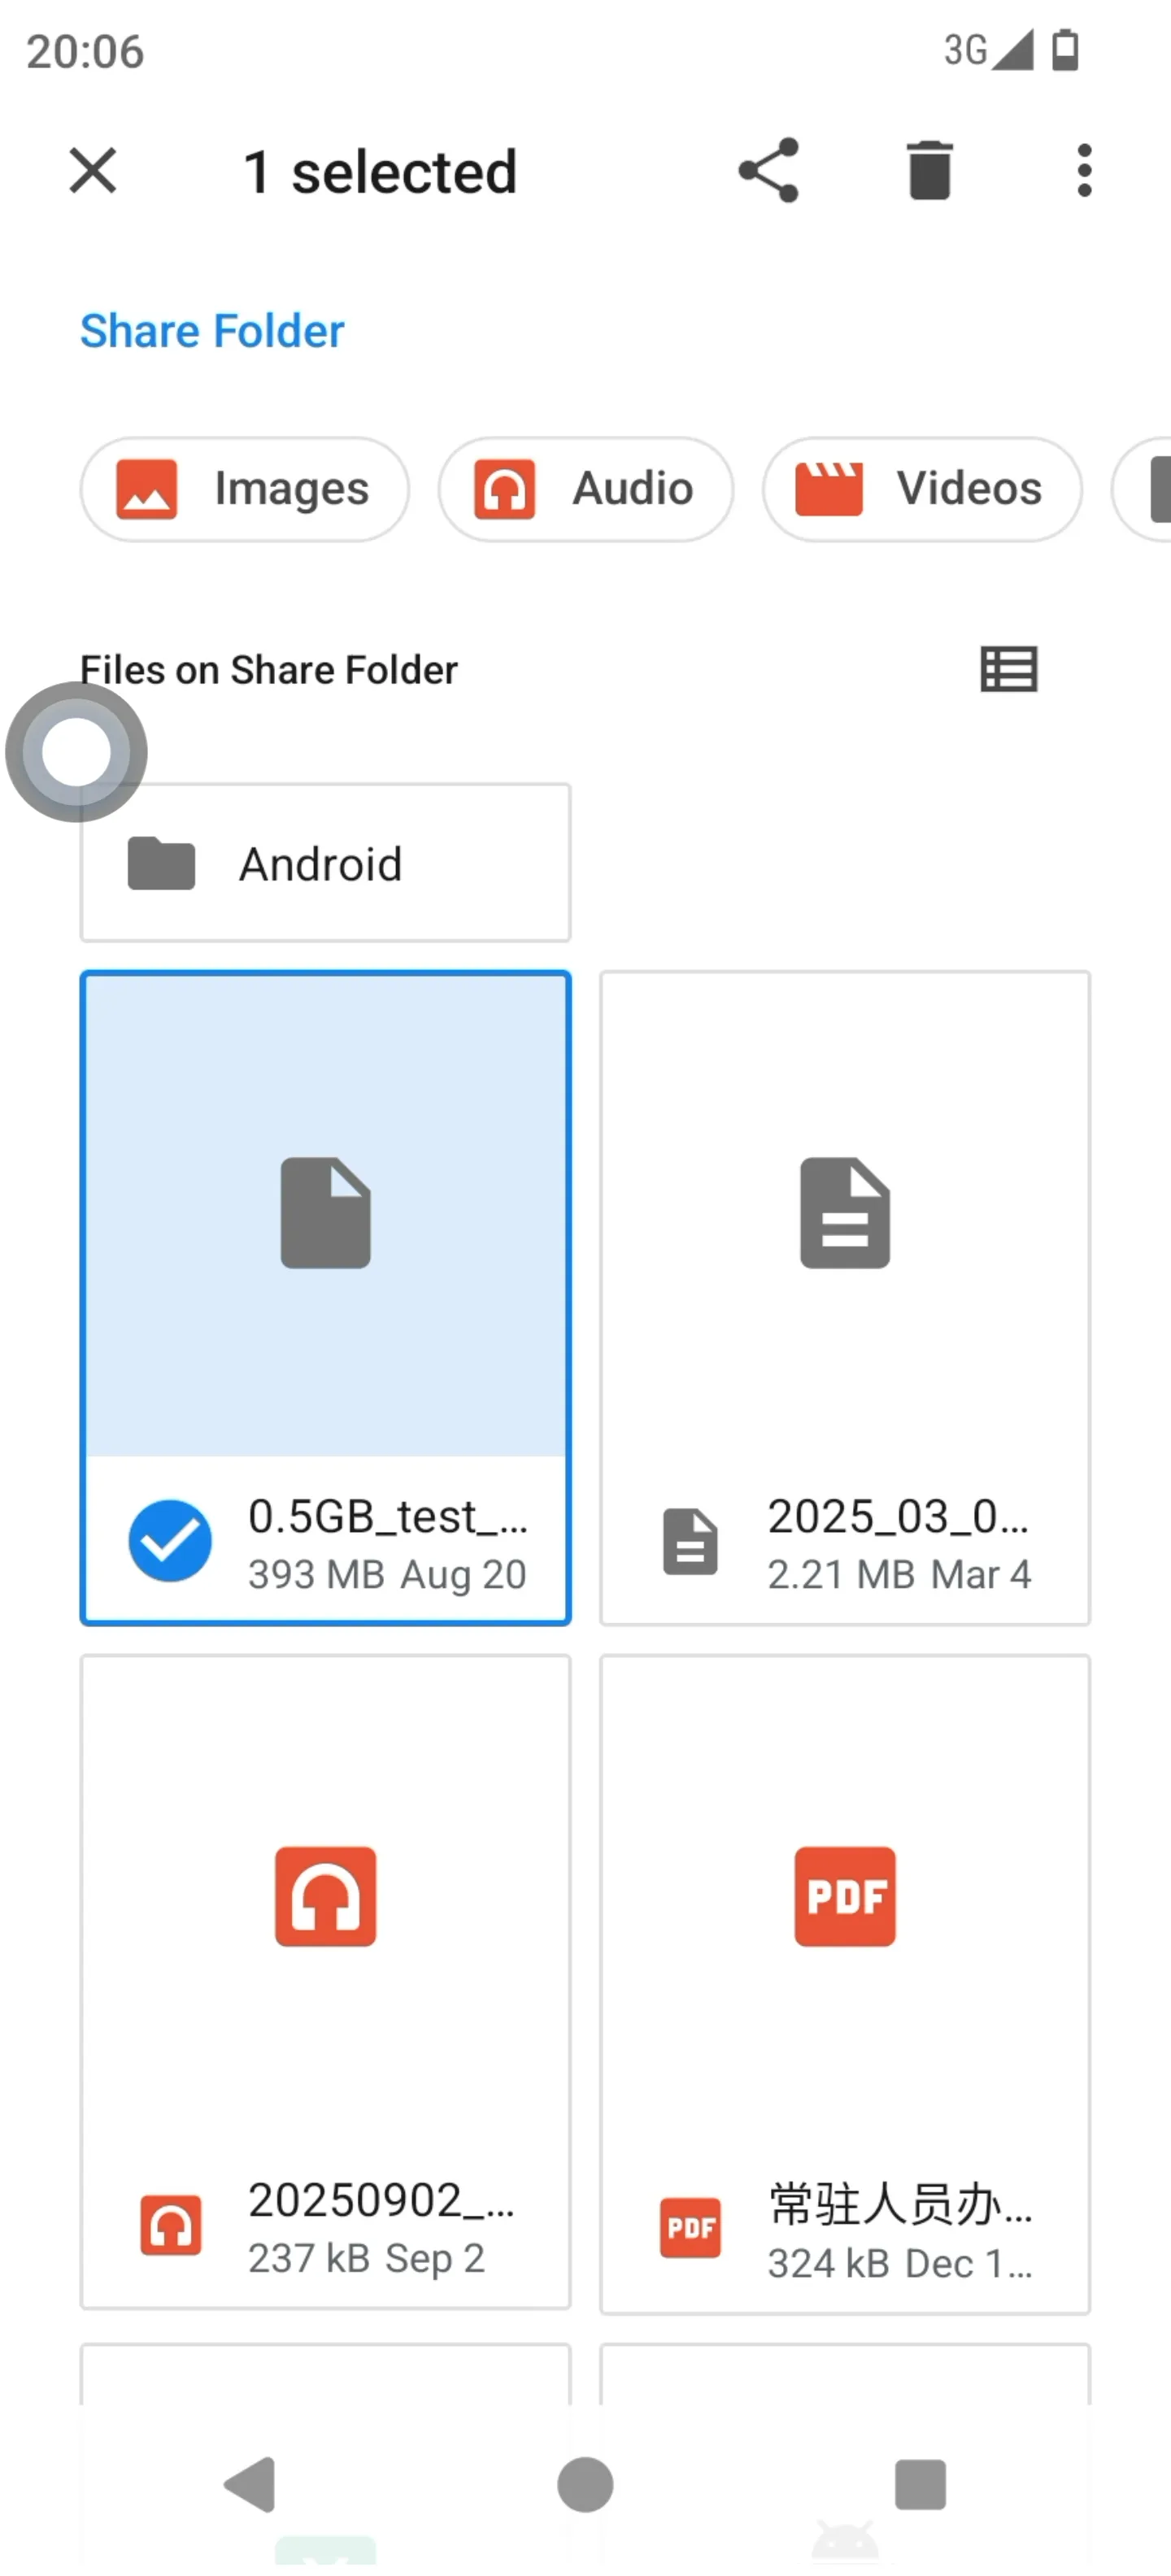Image resolution: width=1171 pixels, height=2576 pixels.
Task: Uncheck the blue checkmark on 0.5GB_test file
Action: [x=170, y=1541]
